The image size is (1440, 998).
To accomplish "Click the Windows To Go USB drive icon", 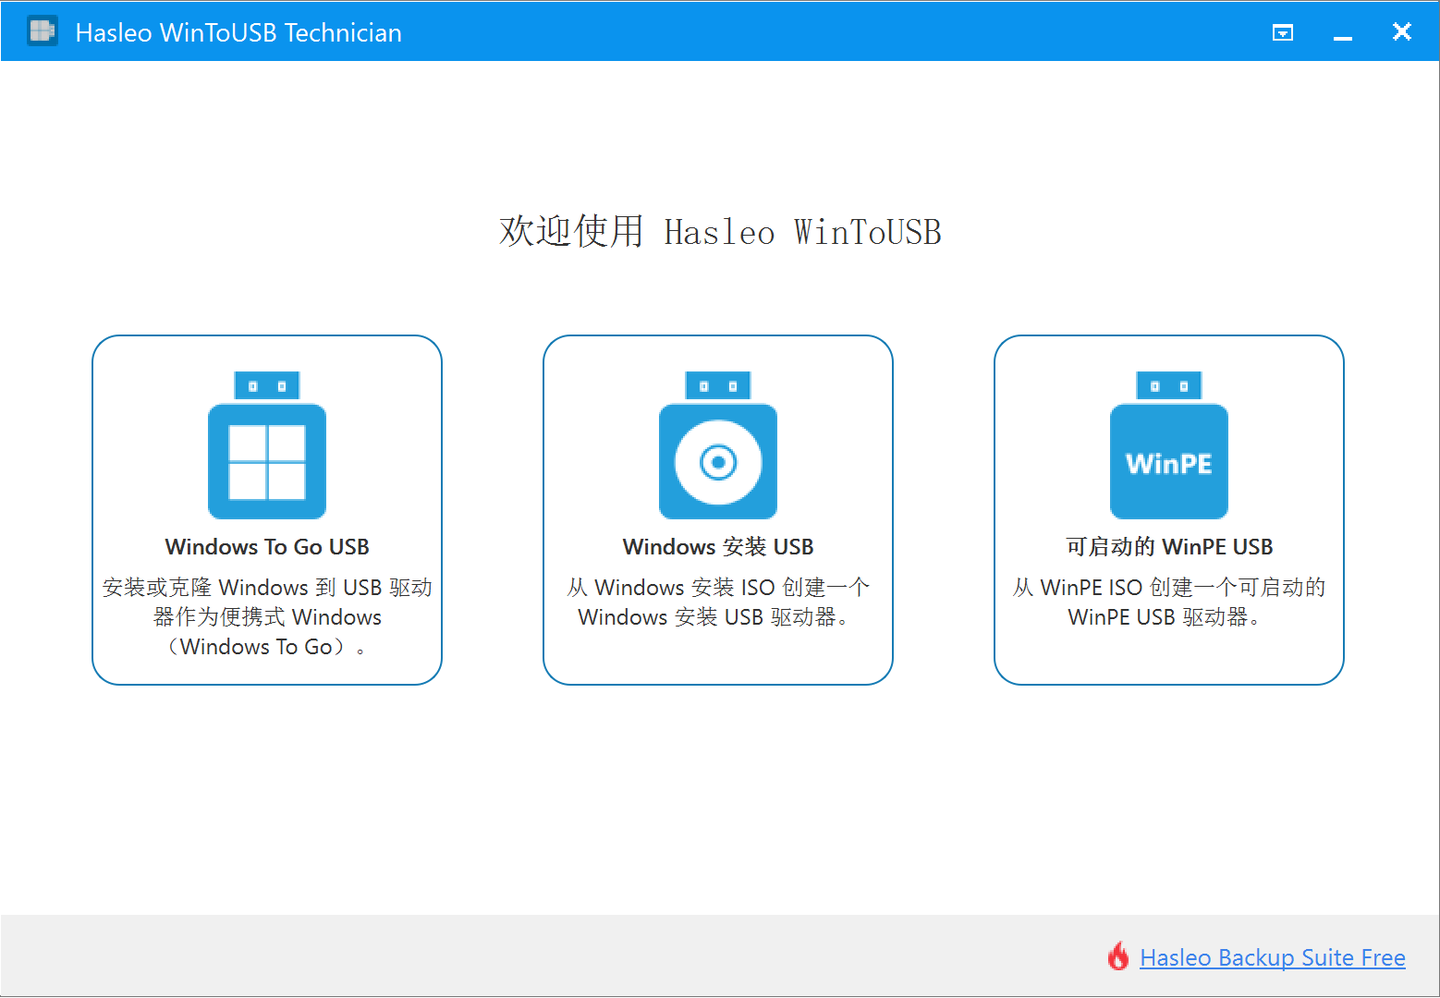I will [x=267, y=445].
